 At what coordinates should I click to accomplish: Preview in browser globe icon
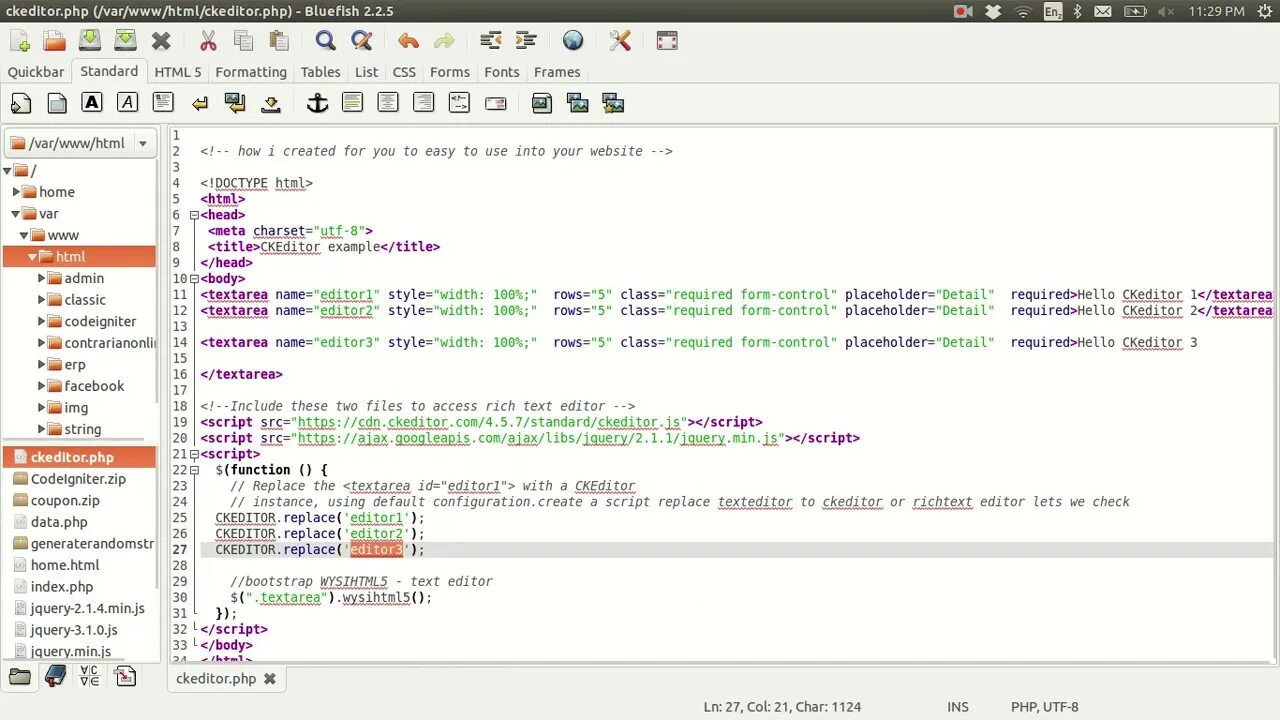pos(573,41)
